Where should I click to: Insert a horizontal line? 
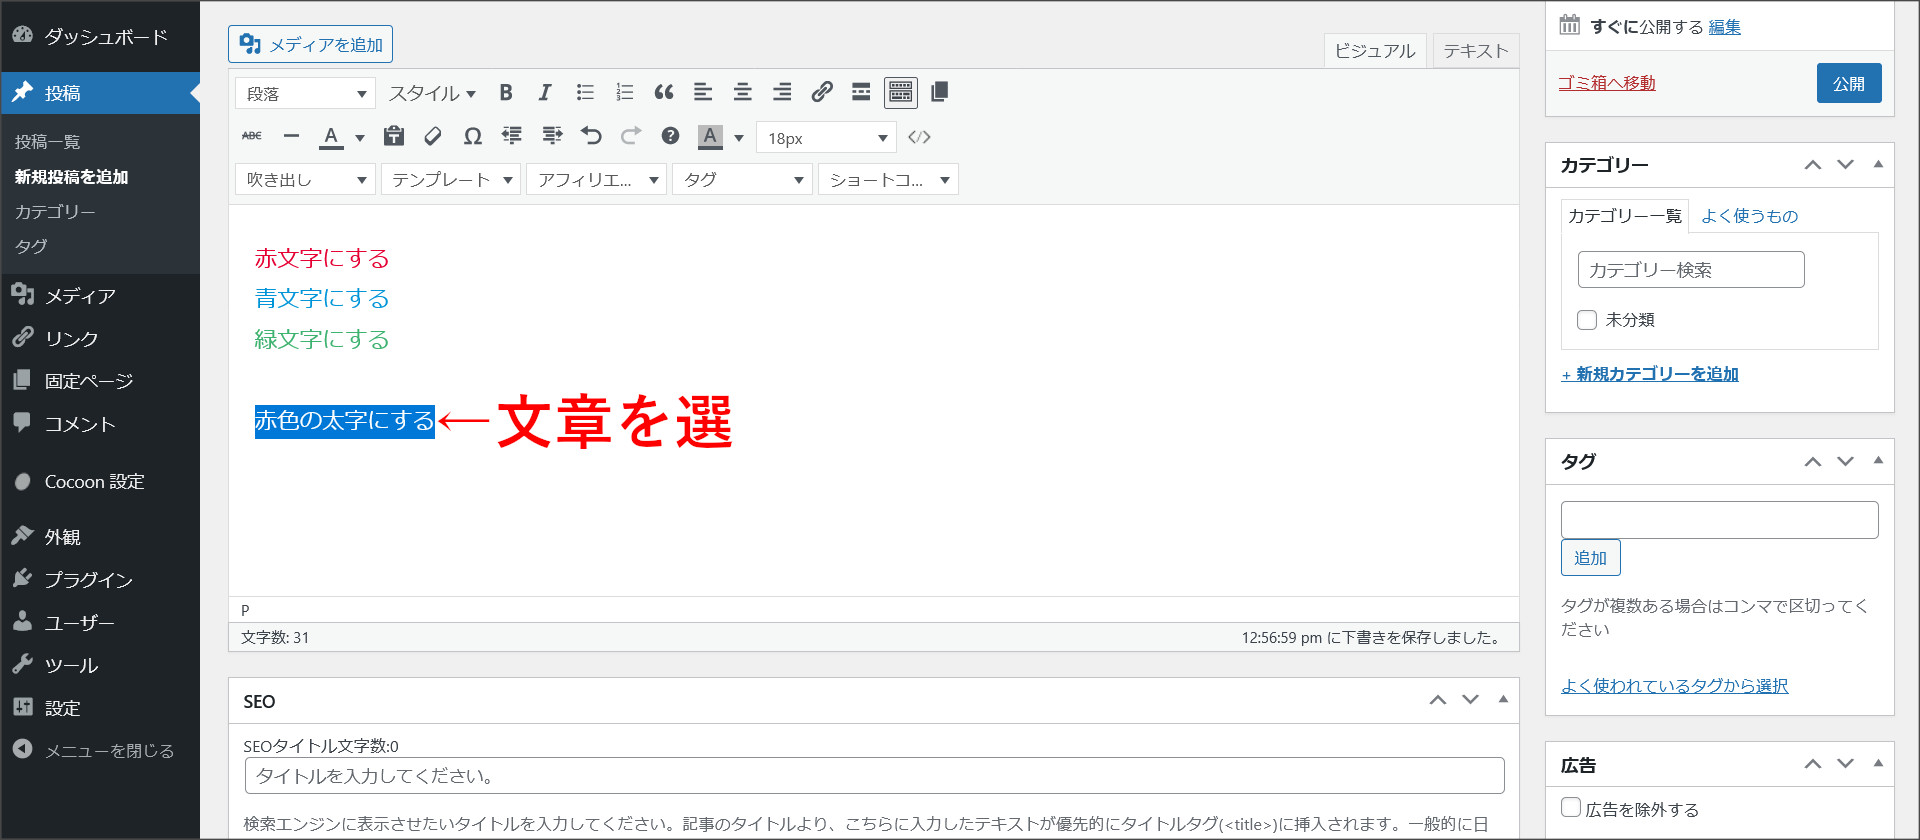click(x=291, y=137)
